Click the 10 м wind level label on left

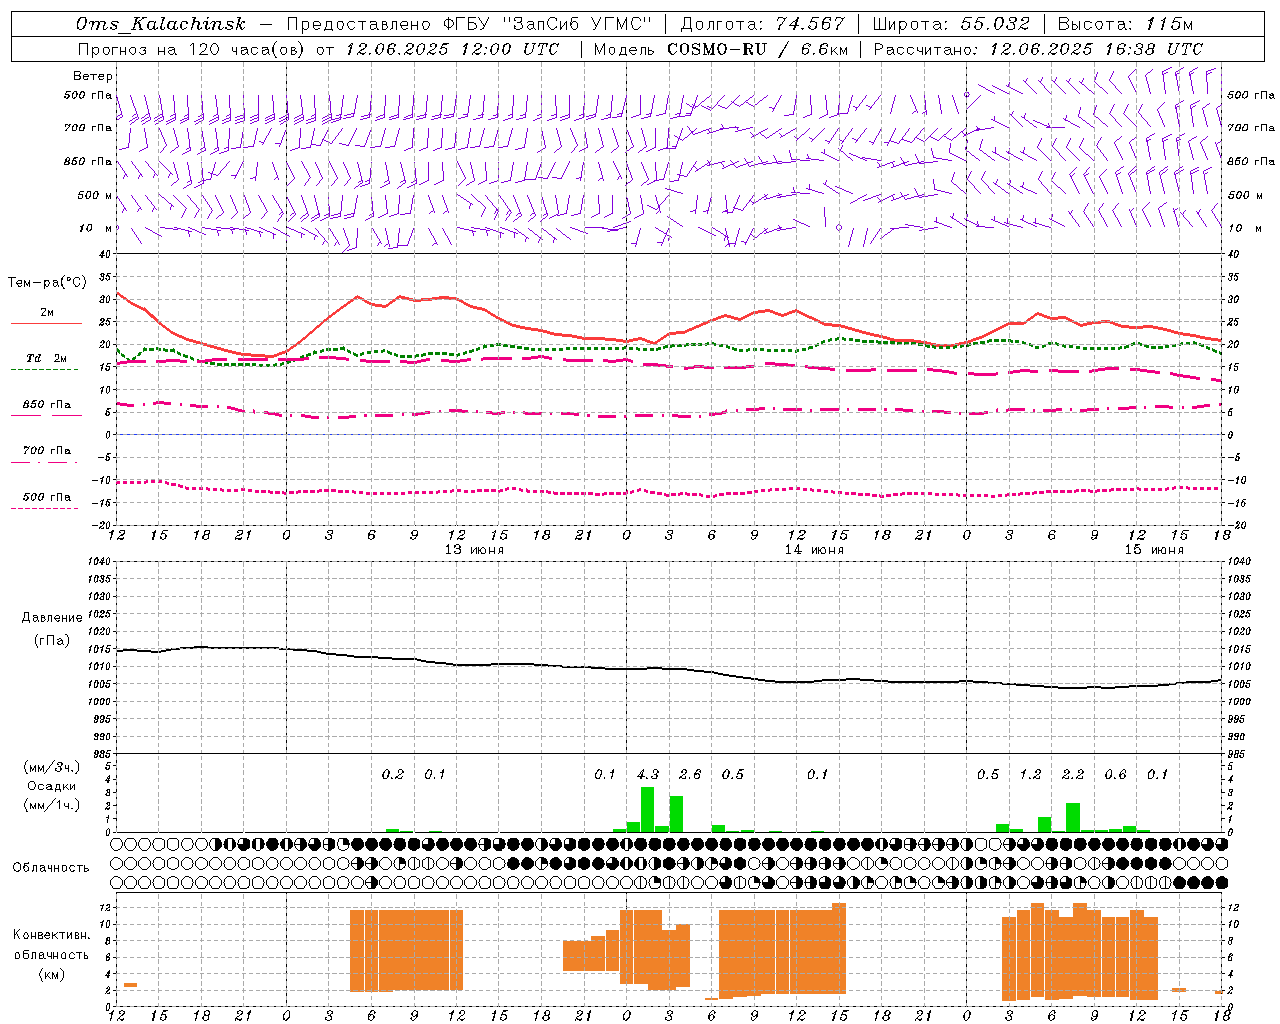(x=96, y=229)
